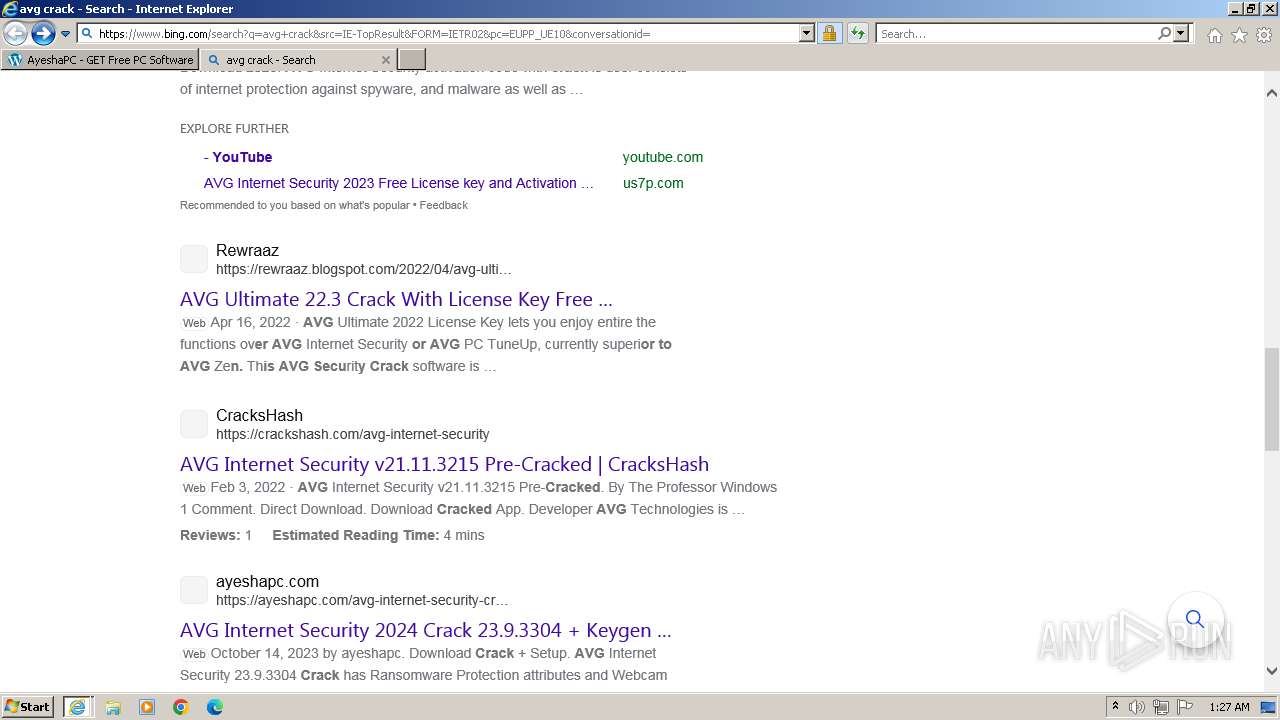Open the crackshash.com/avg-internet-security URL
Image resolution: width=1280 pixels, height=720 pixels.
pos(353,434)
